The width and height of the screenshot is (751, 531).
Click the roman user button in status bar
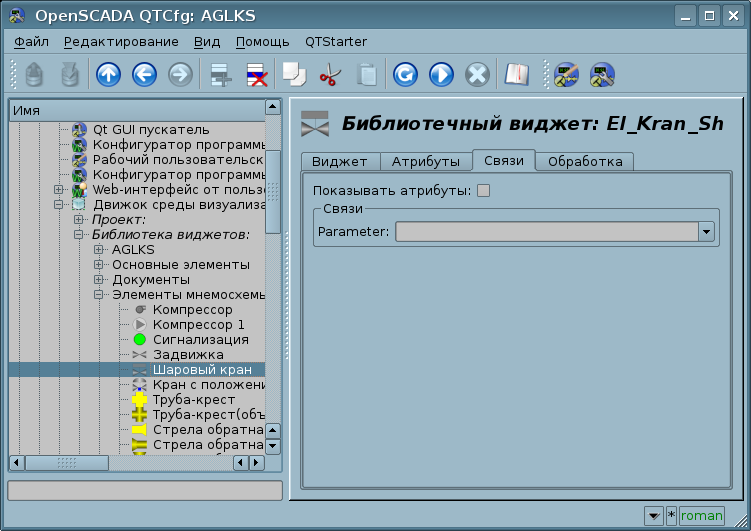(701, 516)
